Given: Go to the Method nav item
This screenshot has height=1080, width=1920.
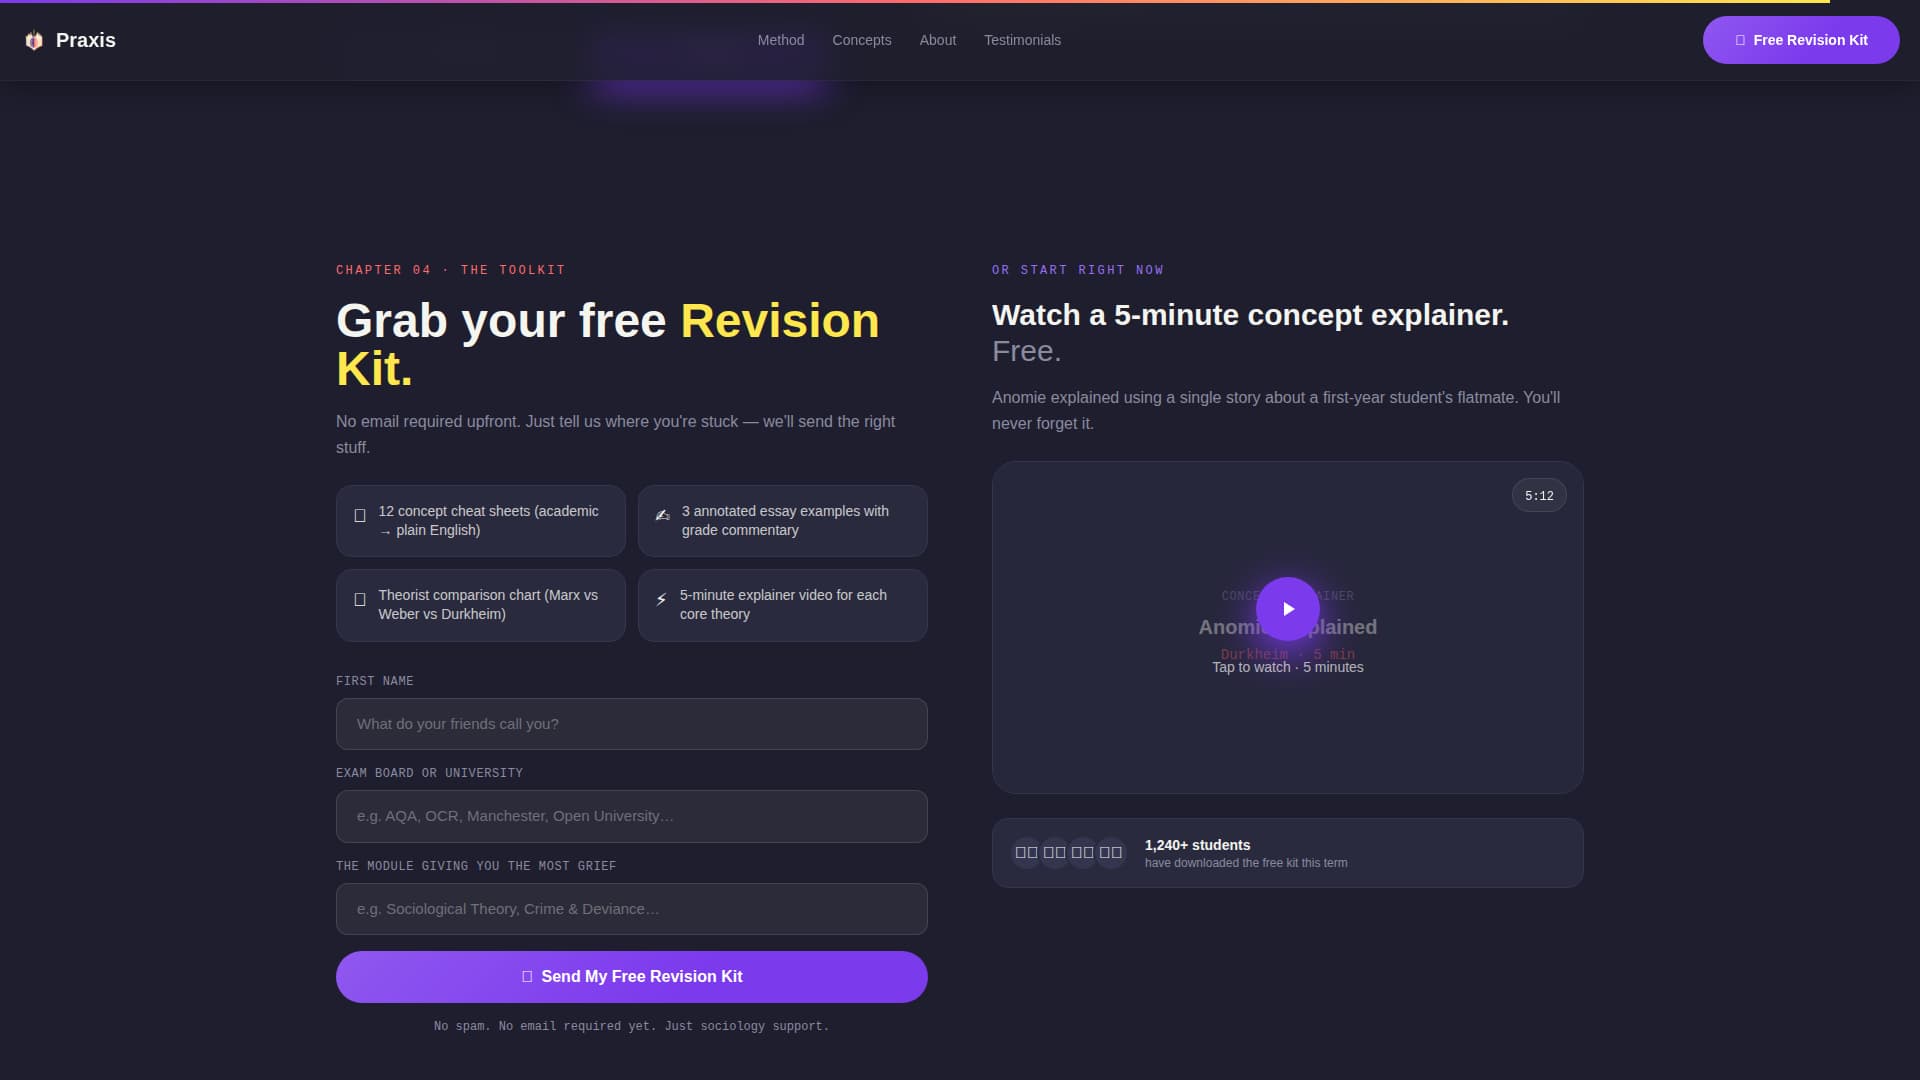Looking at the screenshot, I should (781, 40).
